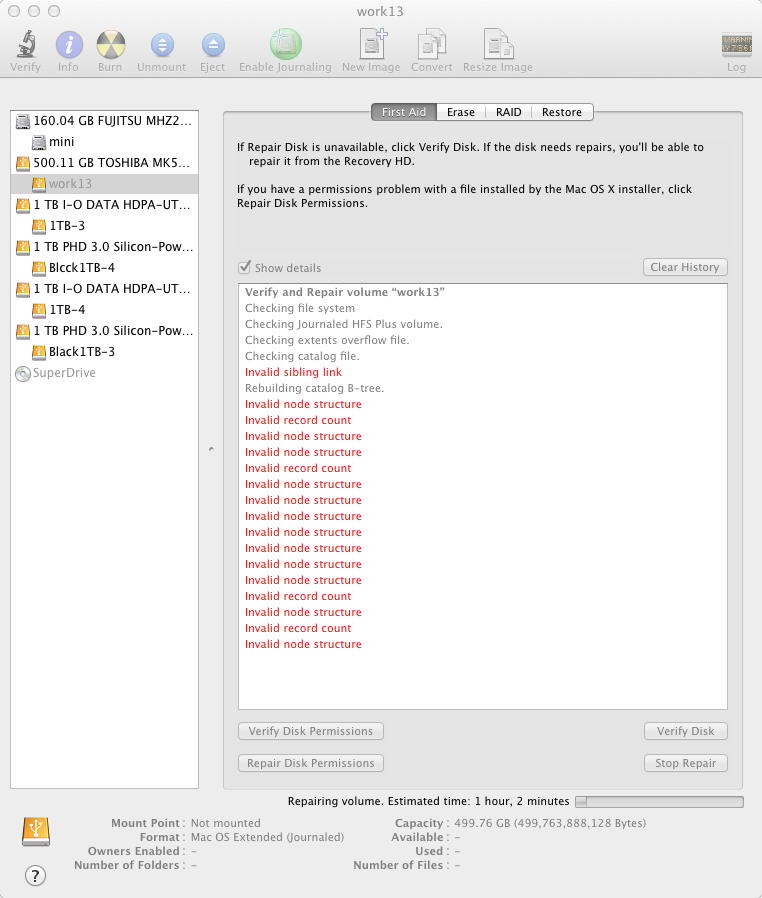Viewport: 762px width, 898px height.
Task: Switch to the First Aid tab
Action: [x=404, y=112]
